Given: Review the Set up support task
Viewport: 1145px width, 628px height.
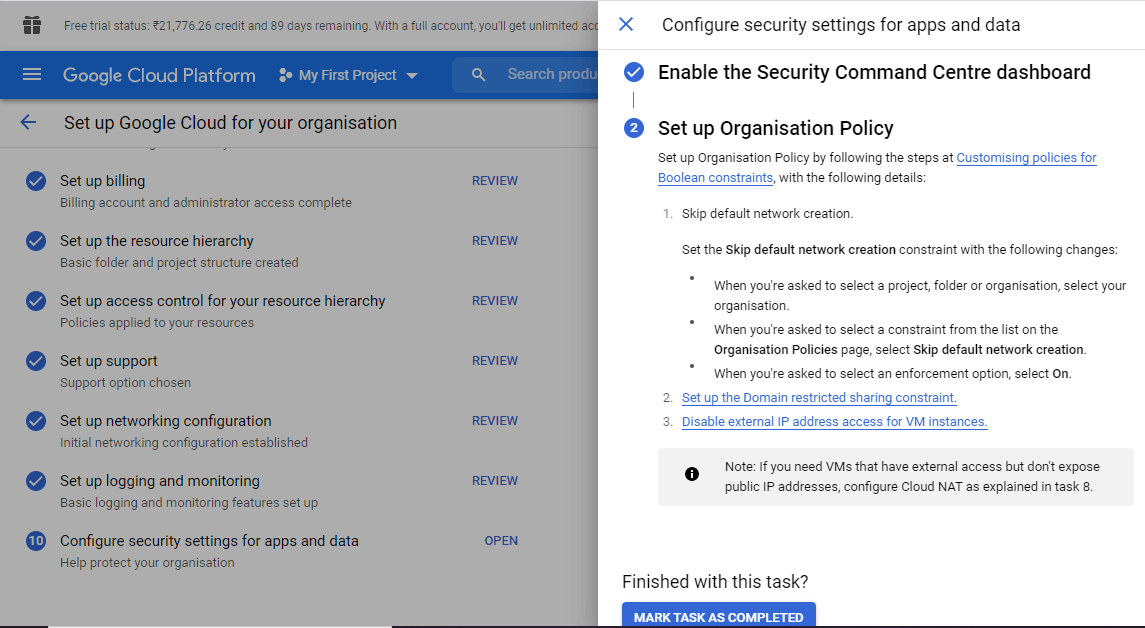Looking at the screenshot, I should pos(494,360).
